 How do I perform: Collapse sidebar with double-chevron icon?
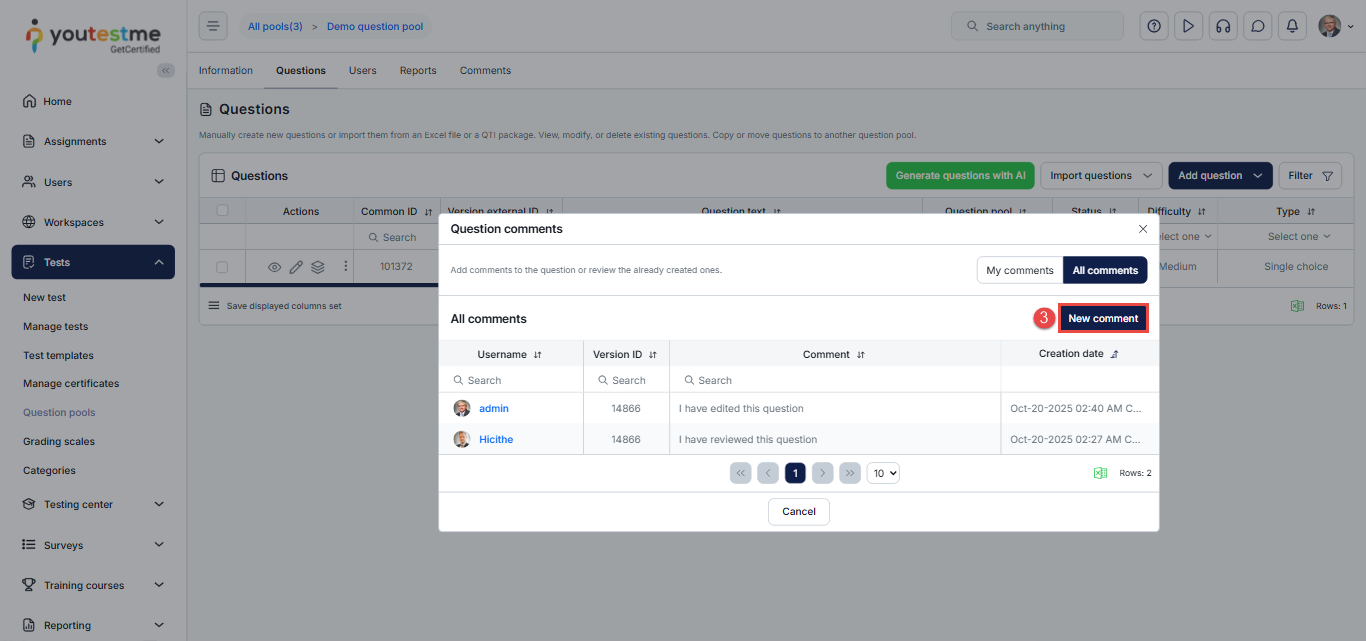tap(166, 70)
